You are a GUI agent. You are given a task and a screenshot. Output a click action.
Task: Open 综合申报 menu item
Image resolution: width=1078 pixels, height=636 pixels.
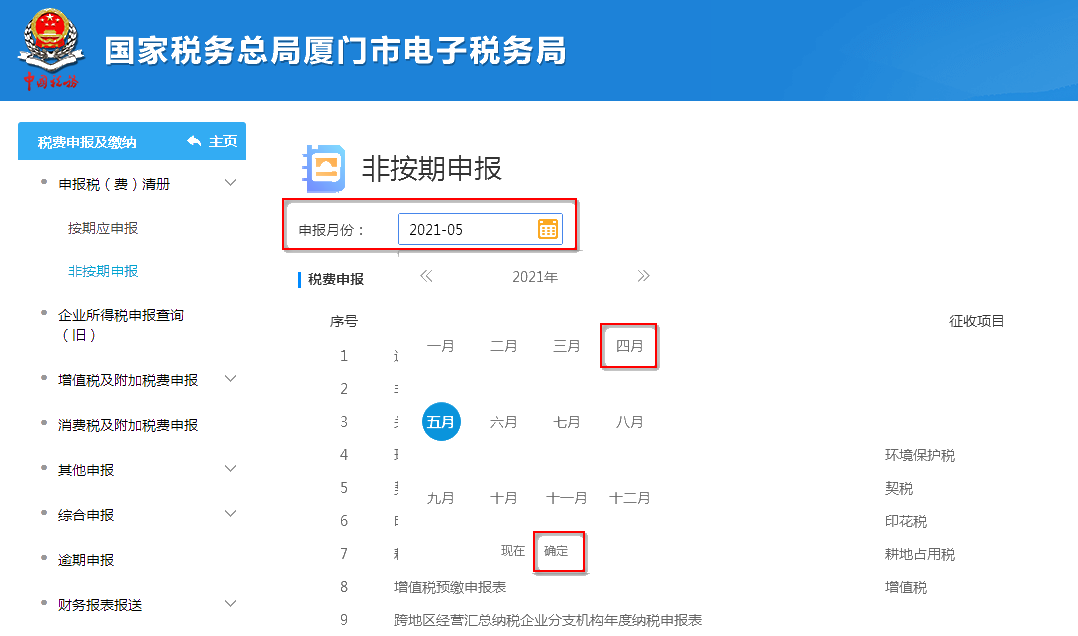86,515
